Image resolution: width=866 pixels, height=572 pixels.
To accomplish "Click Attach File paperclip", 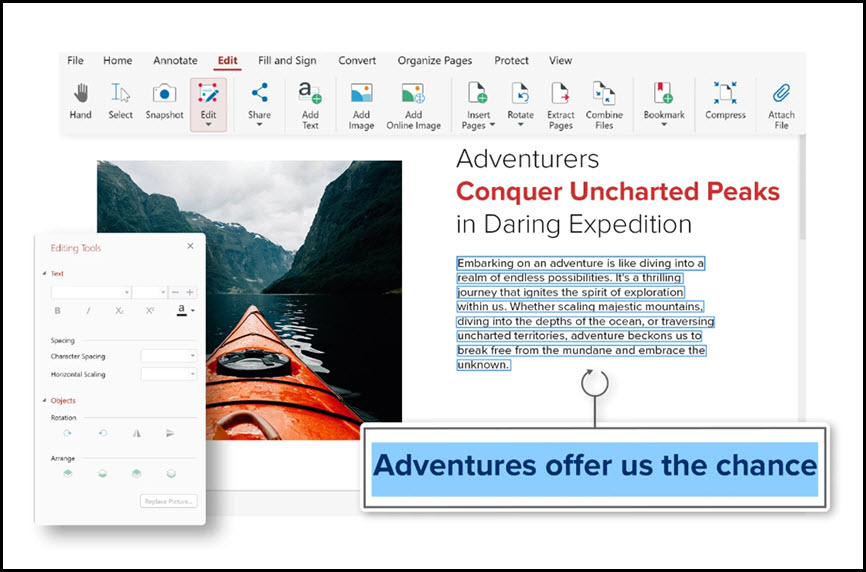I will [781, 93].
